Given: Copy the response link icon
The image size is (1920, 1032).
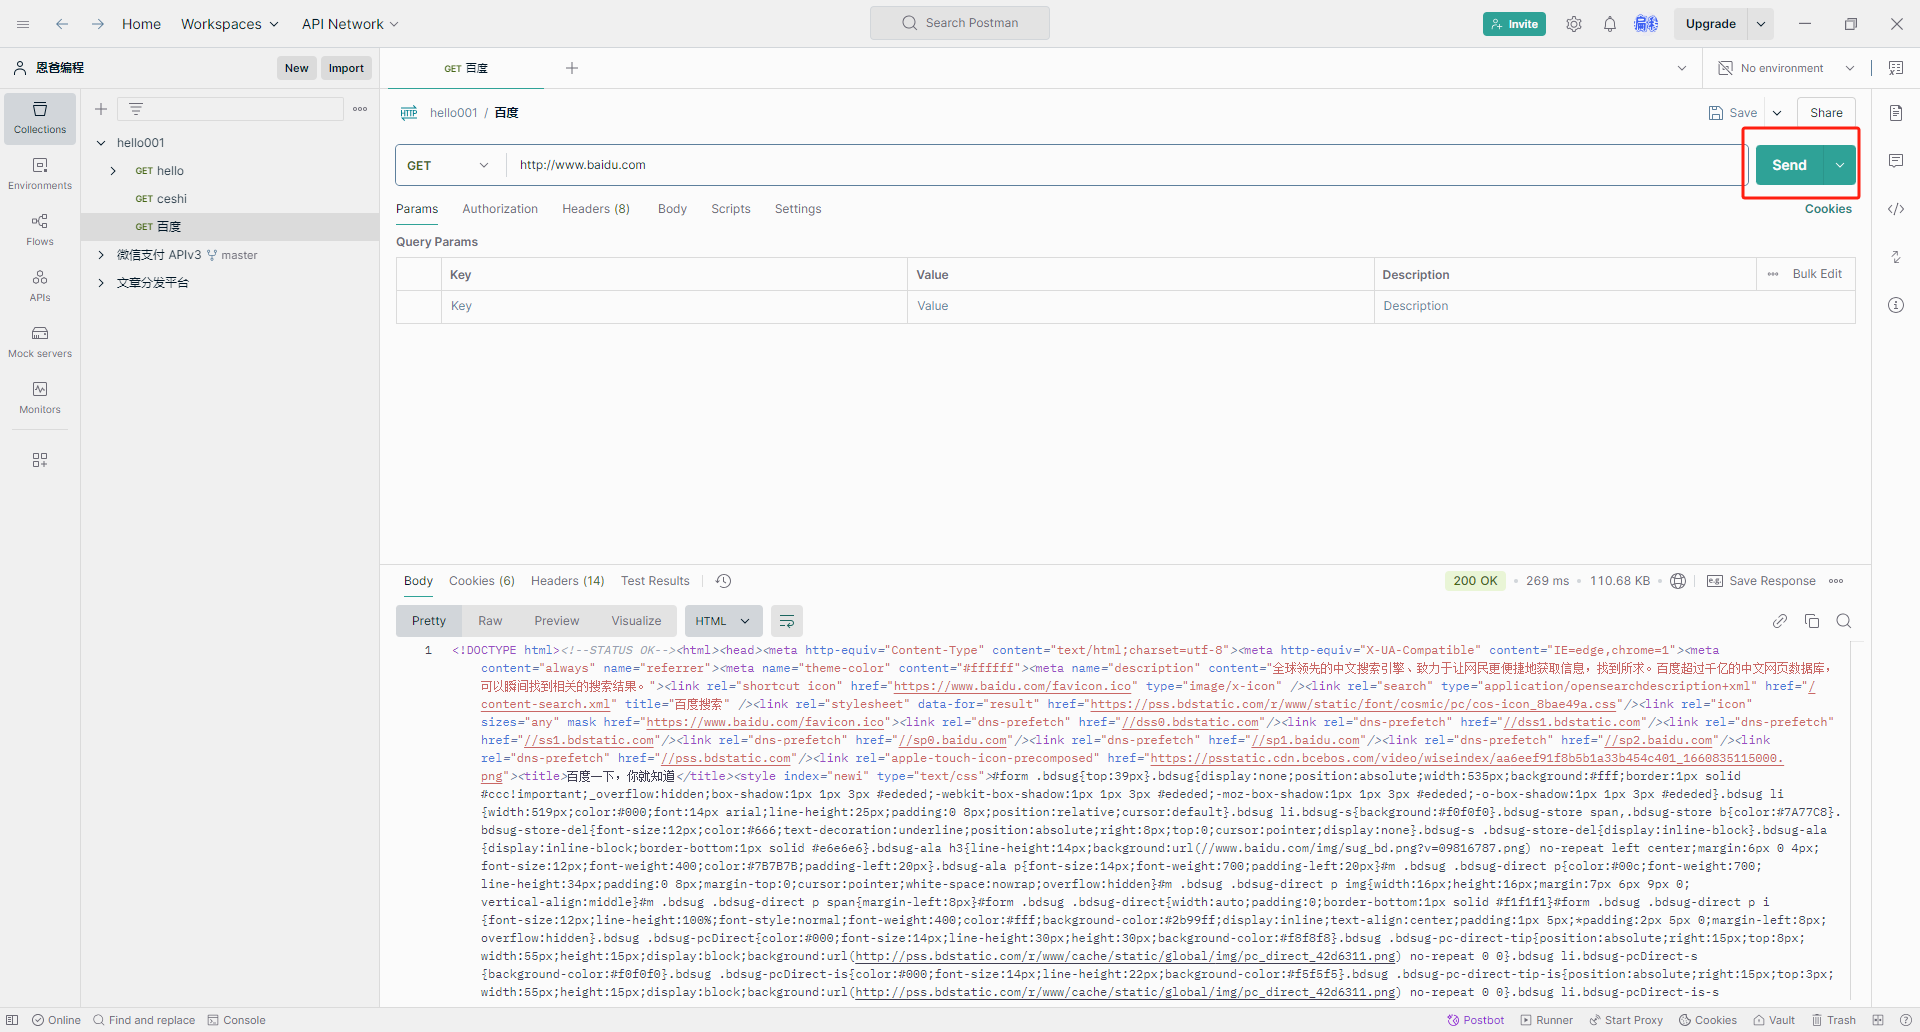Looking at the screenshot, I should pyautogui.click(x=1780, y=621).
